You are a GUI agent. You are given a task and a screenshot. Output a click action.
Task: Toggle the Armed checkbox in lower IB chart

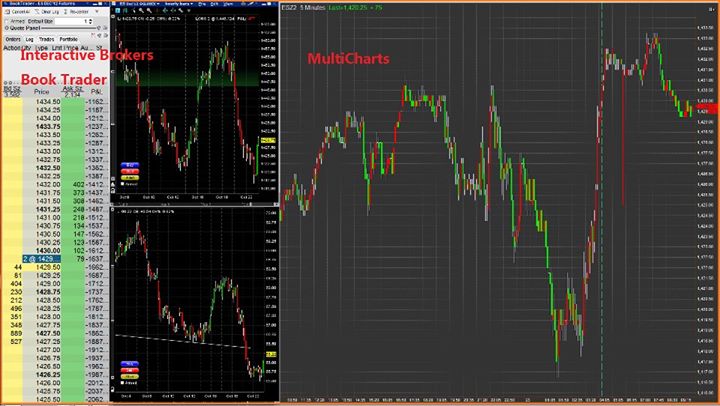(122, 383)
